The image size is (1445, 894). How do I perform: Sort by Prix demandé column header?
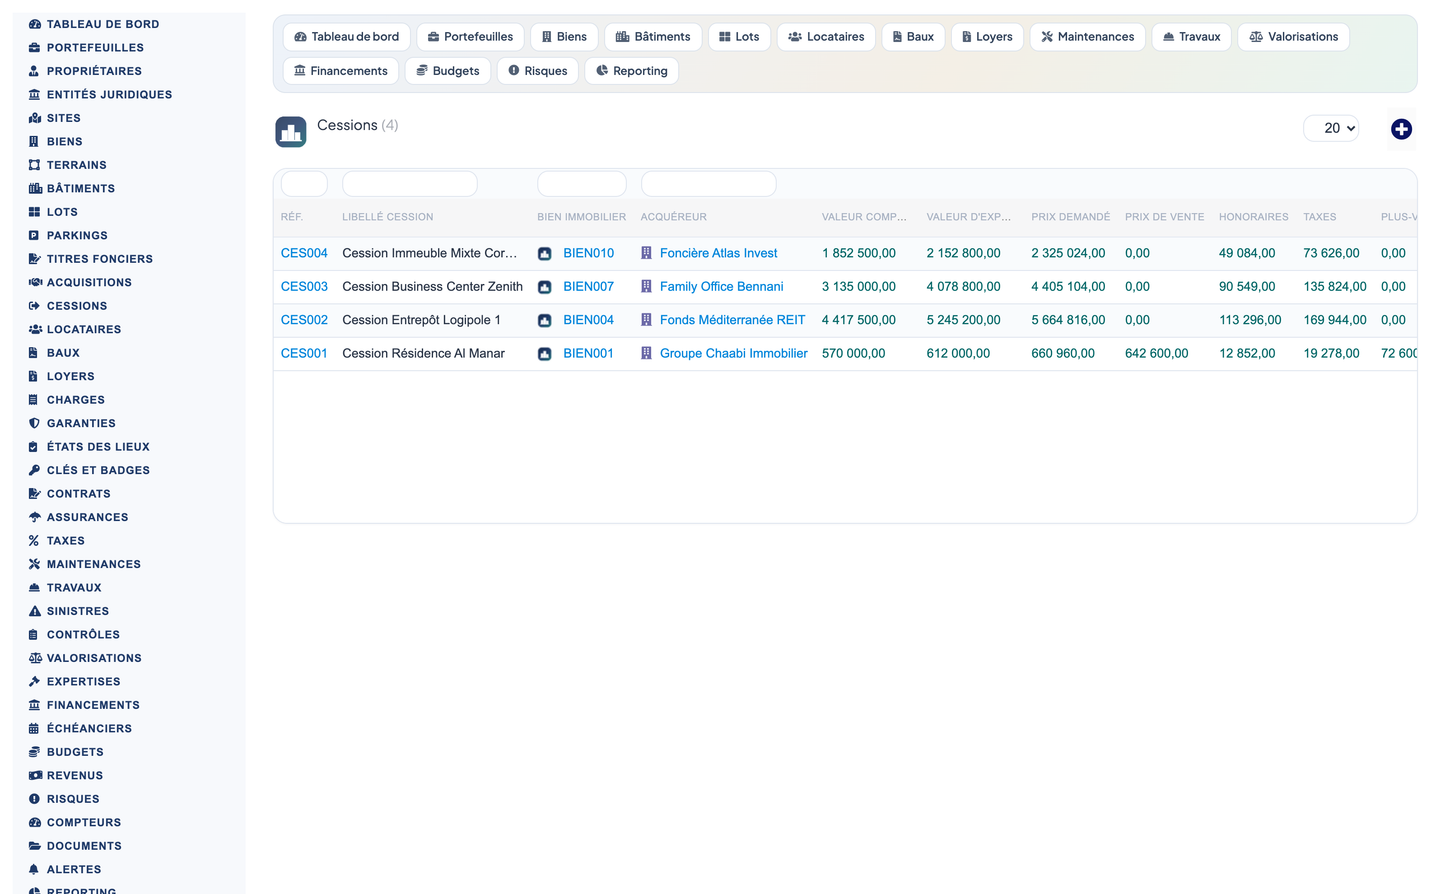click(x=1070, y=217)
